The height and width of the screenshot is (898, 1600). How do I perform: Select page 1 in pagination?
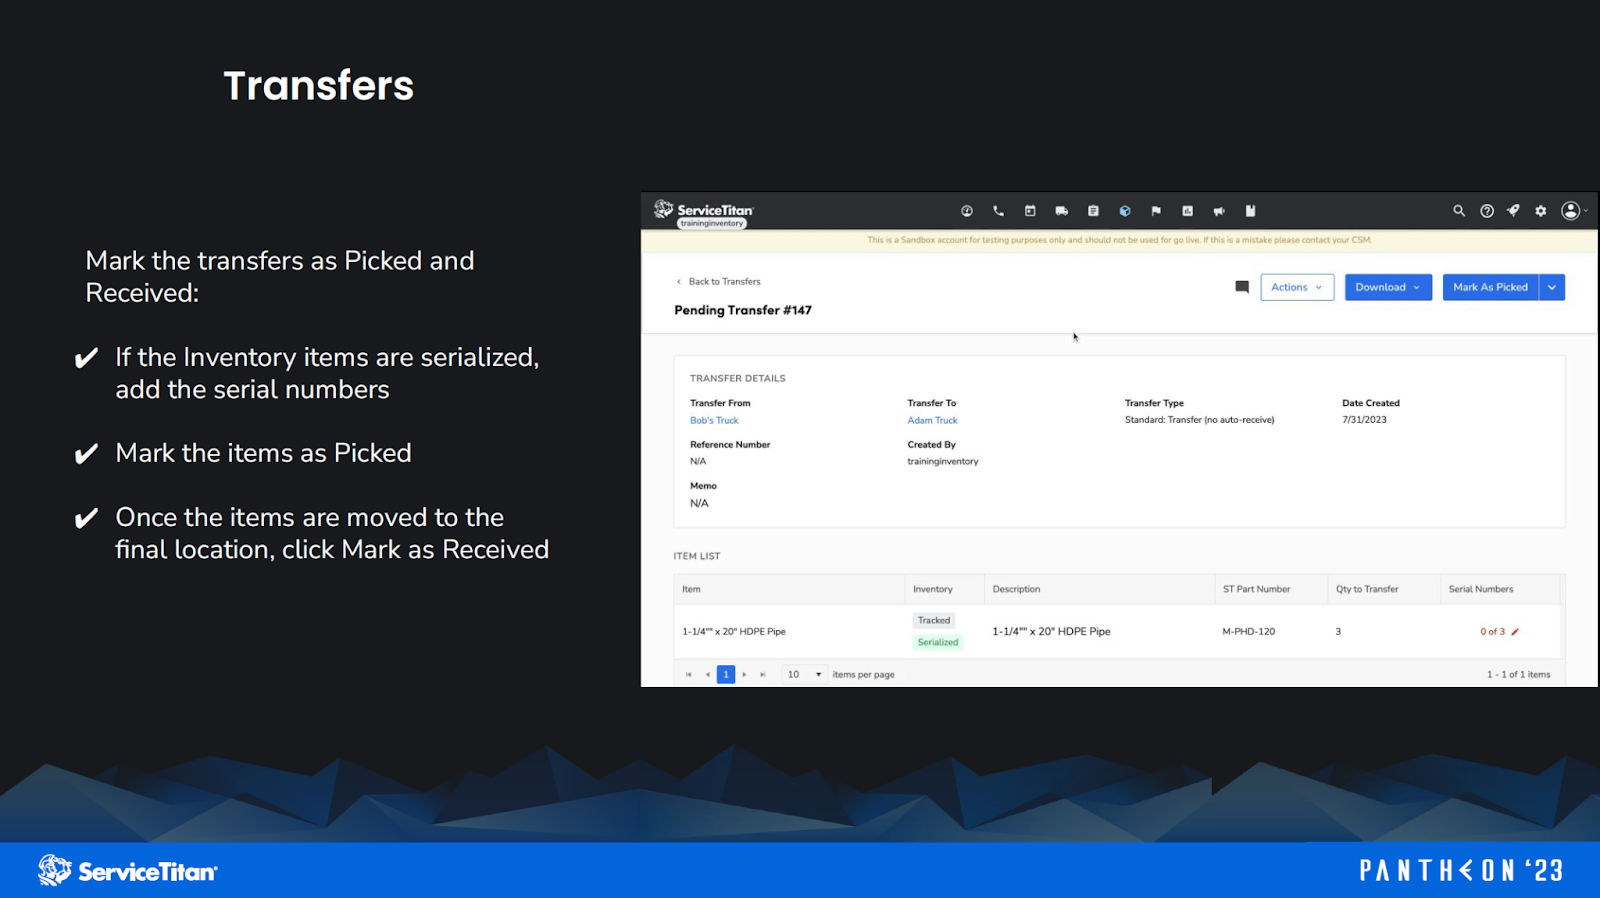tap(726, 675)
